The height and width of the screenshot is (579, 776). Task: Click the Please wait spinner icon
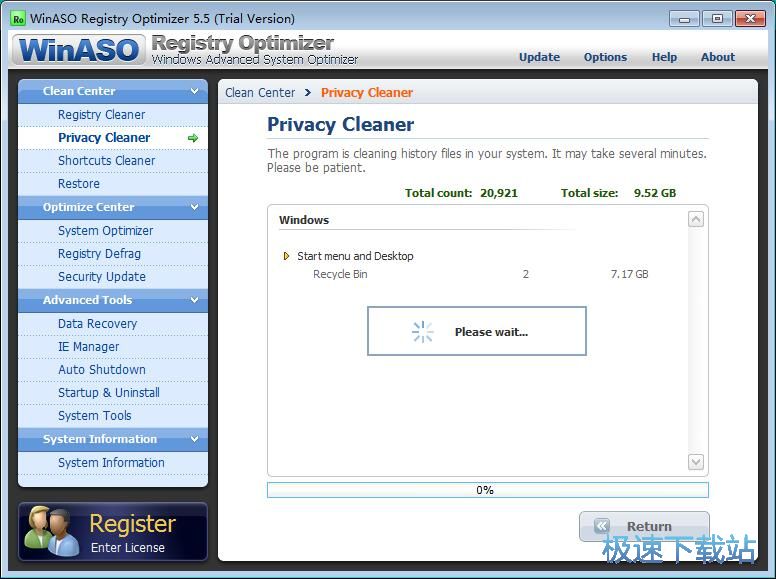click(422, 332)
